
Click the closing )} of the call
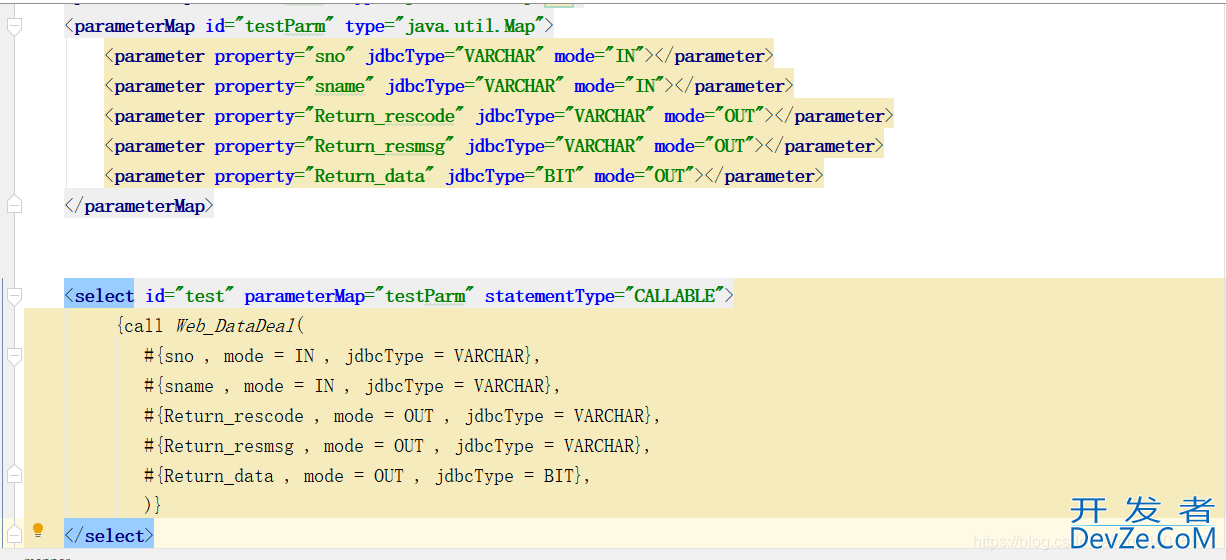(153, 506)
